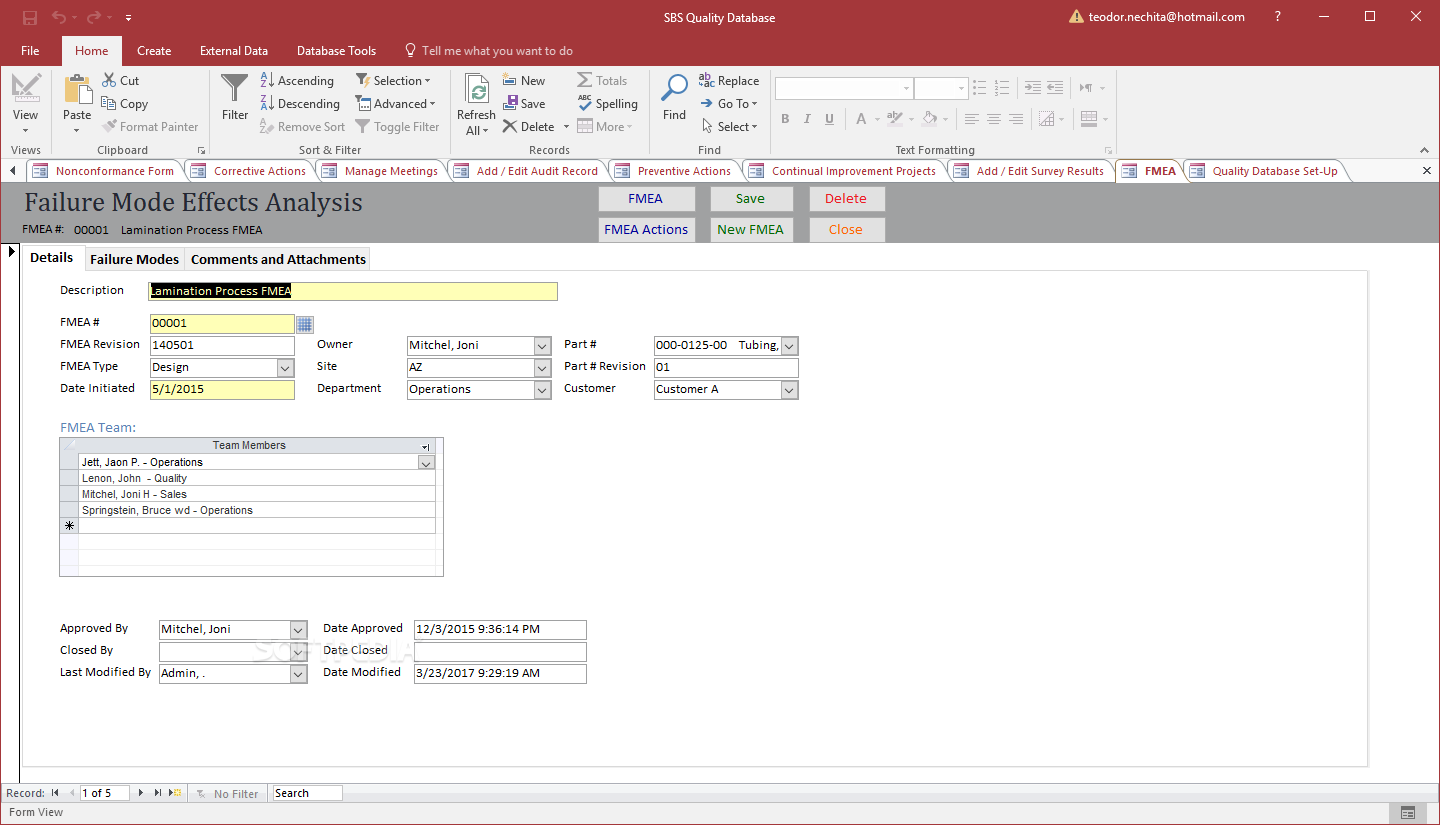Viewport: 1440px width, 825px height.
Task: Toggle Underline text formatting
Action: [829, 119]
